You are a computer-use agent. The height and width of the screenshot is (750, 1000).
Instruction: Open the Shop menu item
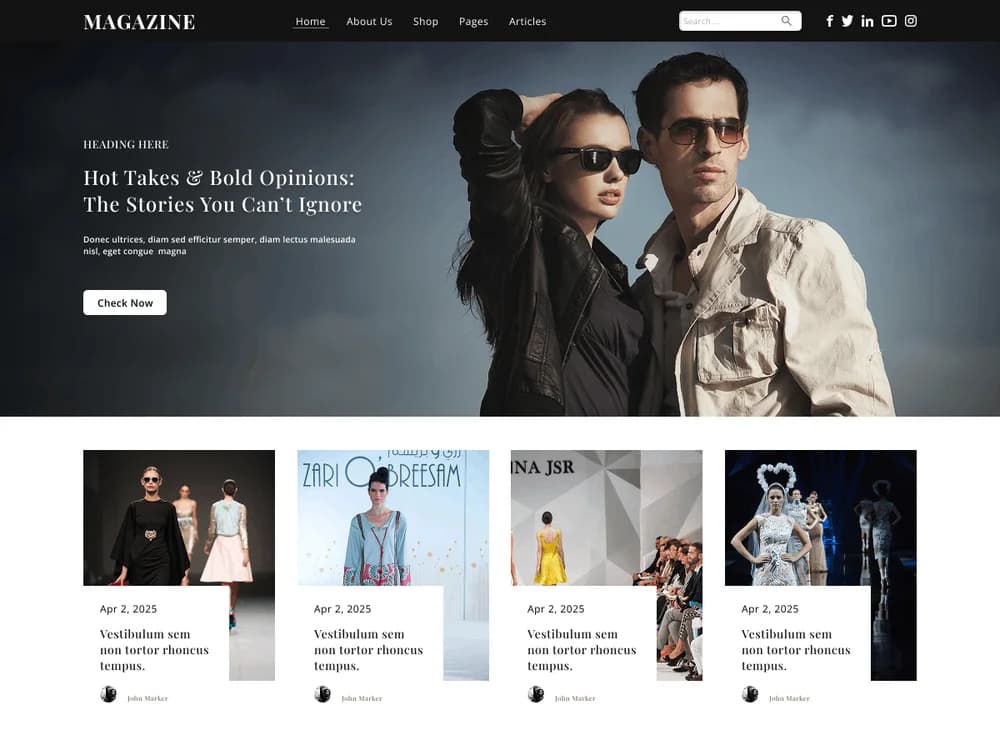[425, 21]
